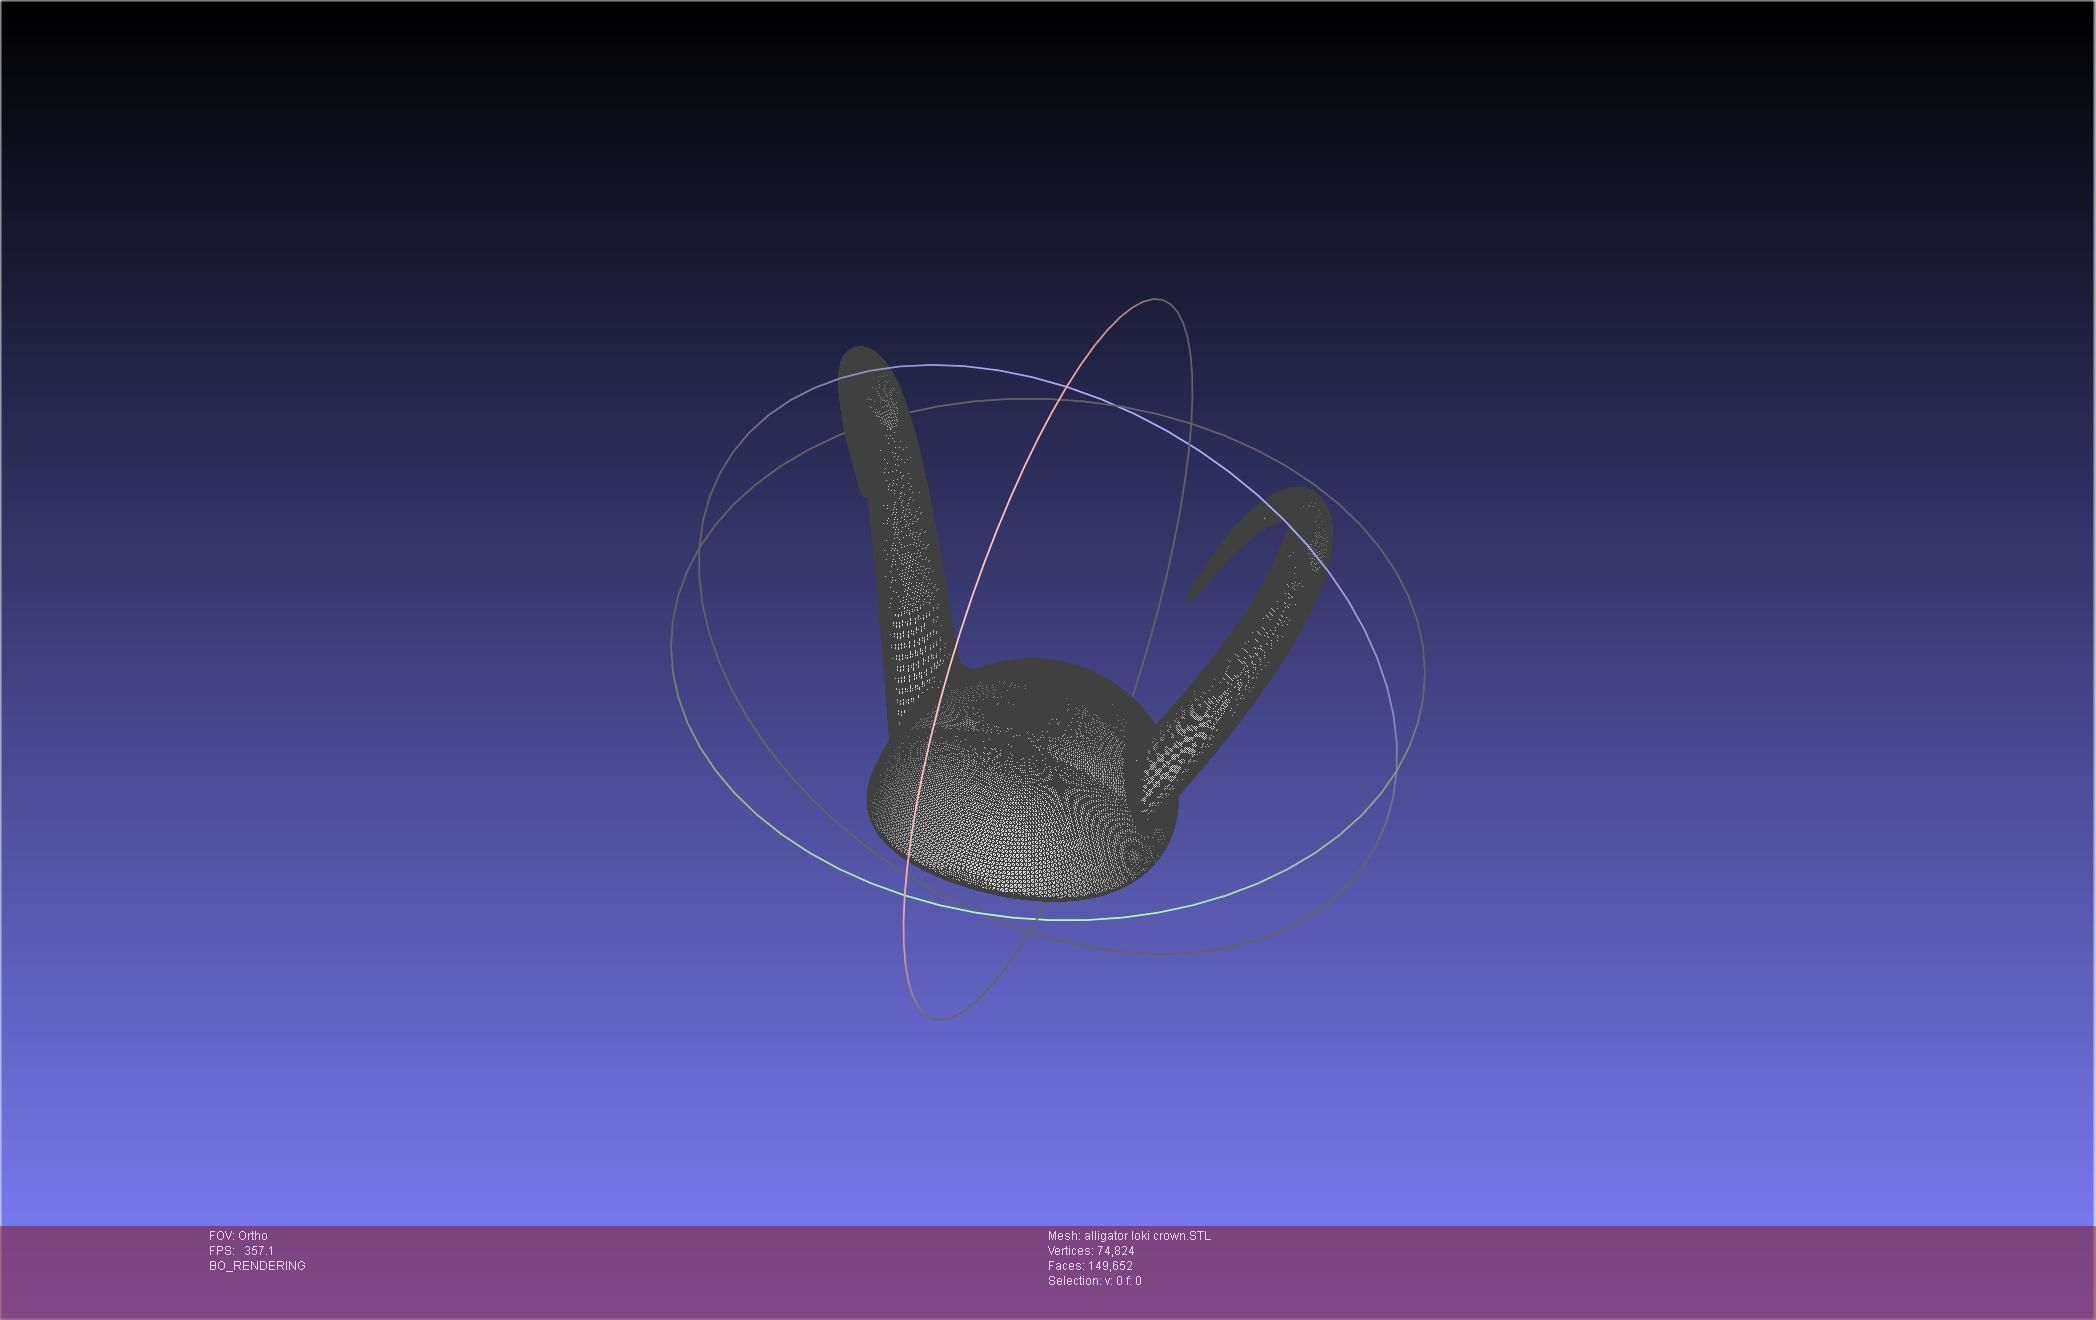Image resolution: width=2096 pixels, height=1320 pixels.
Task: Click the FPS readout text
Action: pyautogui.click(x=241, y=1251)
